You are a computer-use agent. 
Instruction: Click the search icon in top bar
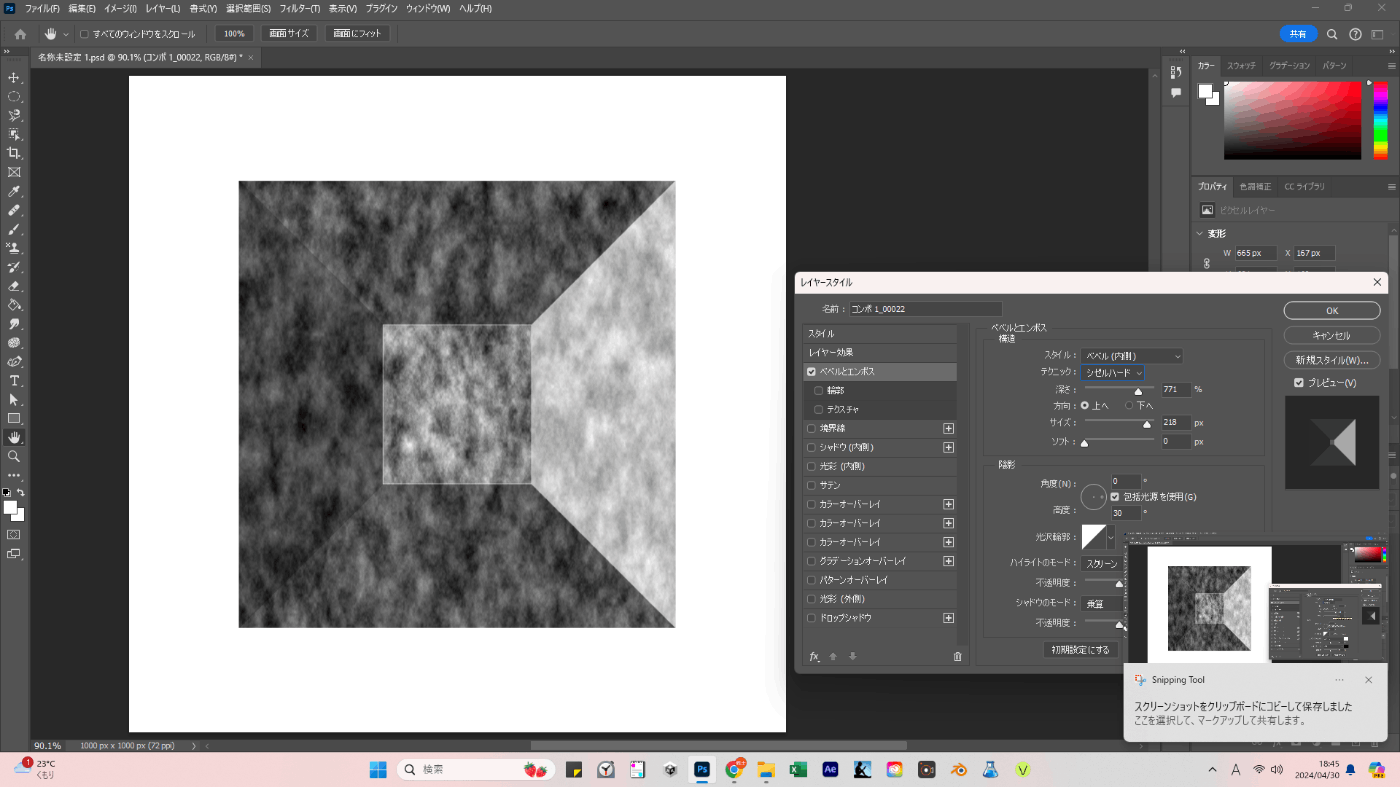pyautogui.click(x=1332, y=34)
